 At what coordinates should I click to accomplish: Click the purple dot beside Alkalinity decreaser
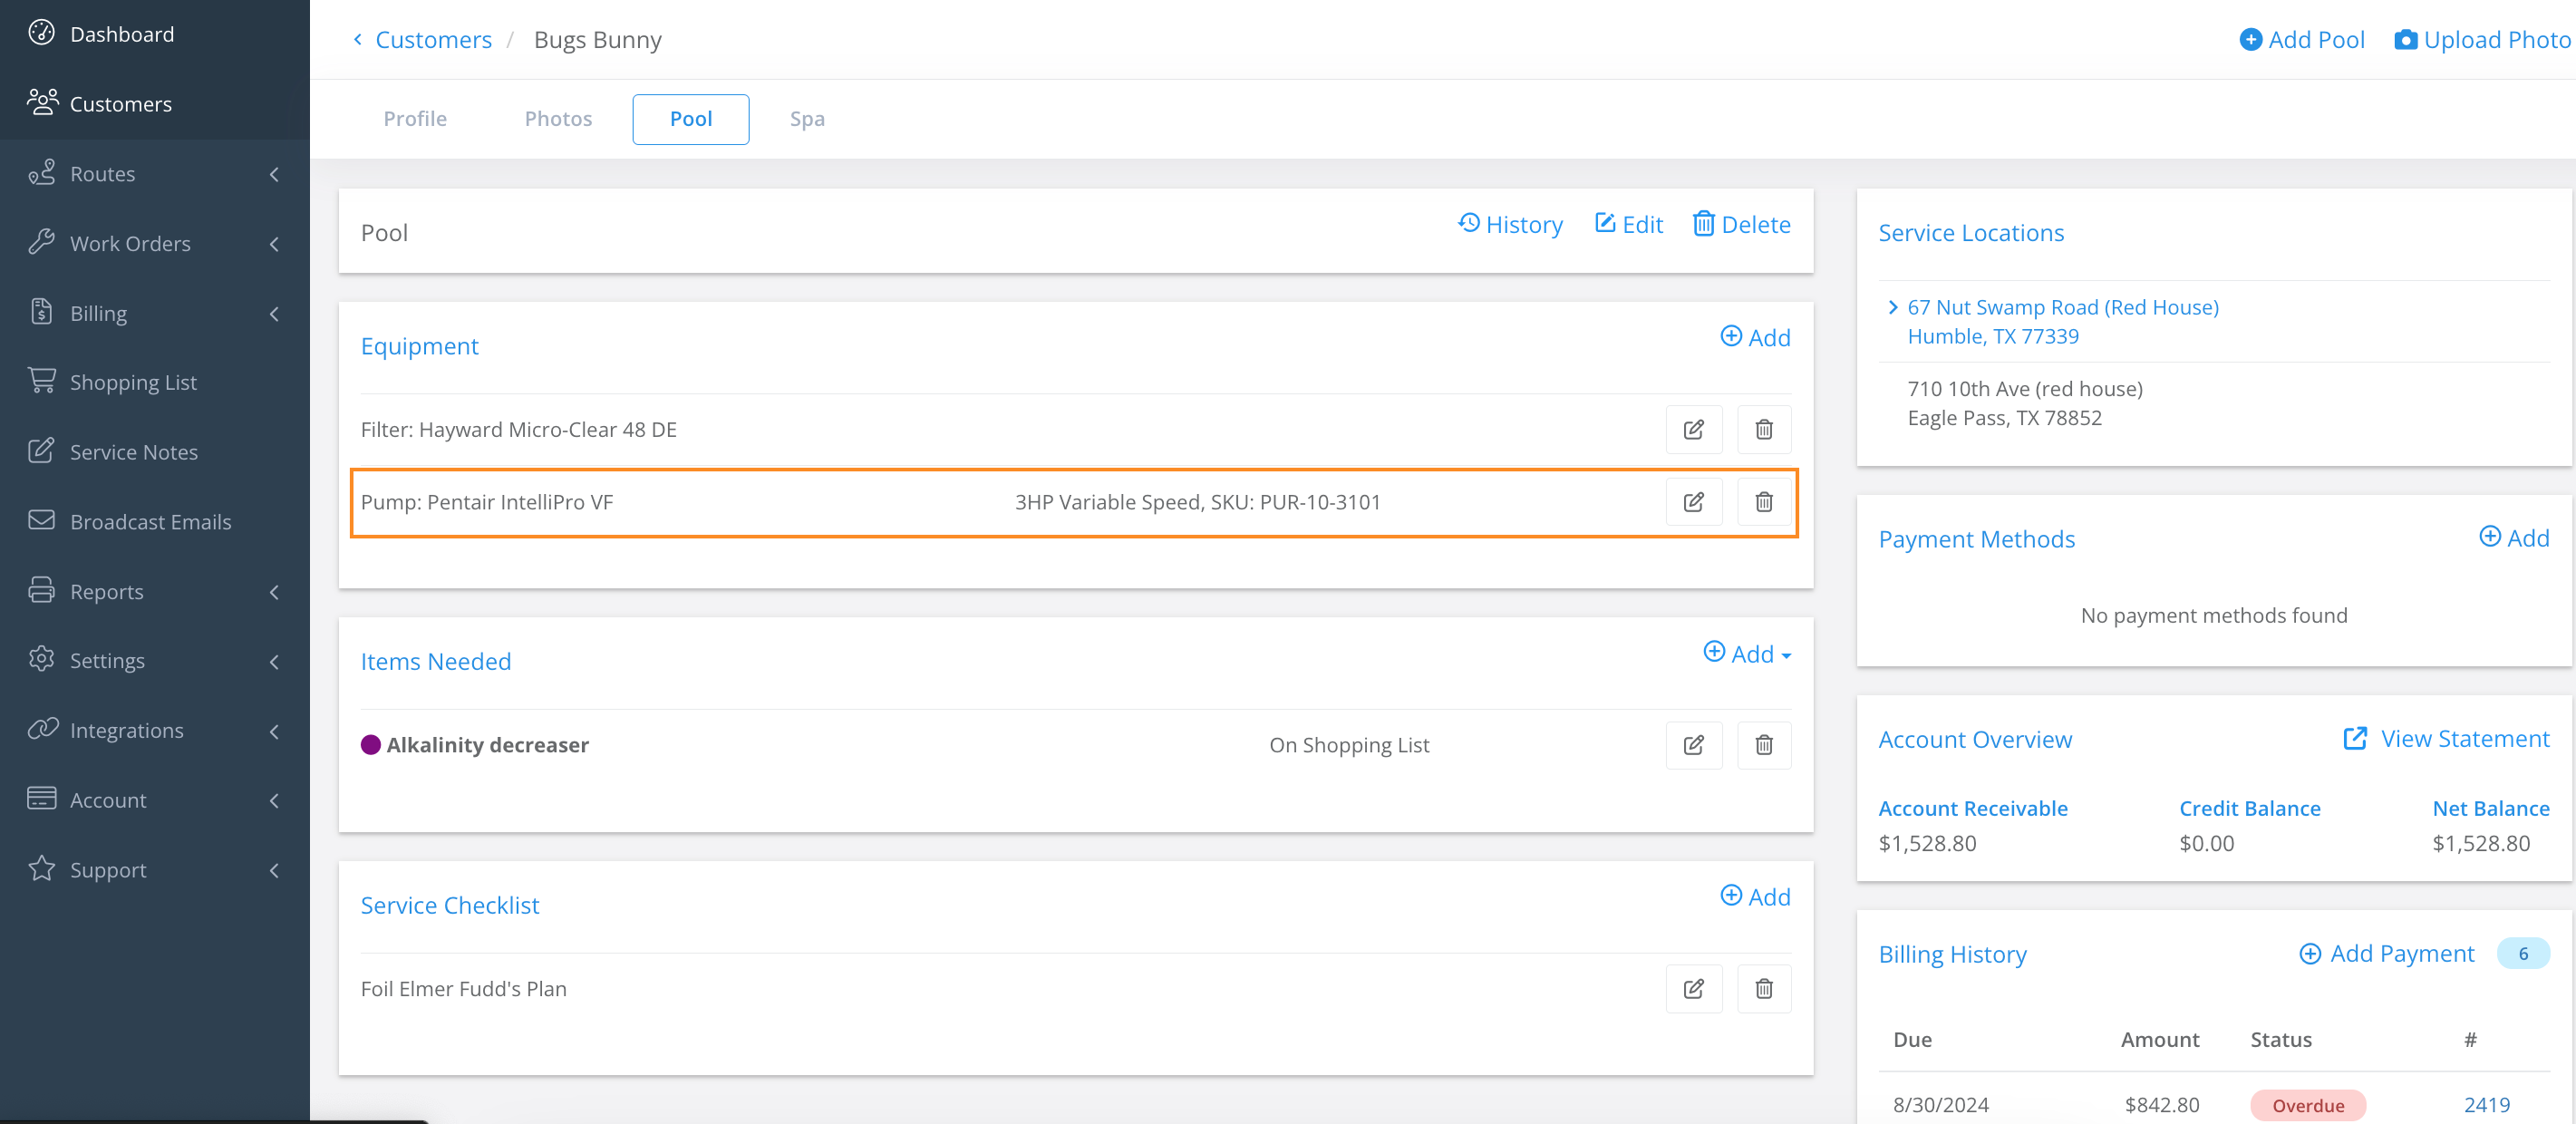click(371, 745)
